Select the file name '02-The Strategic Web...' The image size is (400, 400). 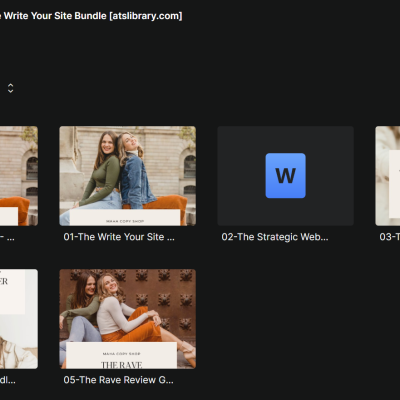click(x=275, y=237)
